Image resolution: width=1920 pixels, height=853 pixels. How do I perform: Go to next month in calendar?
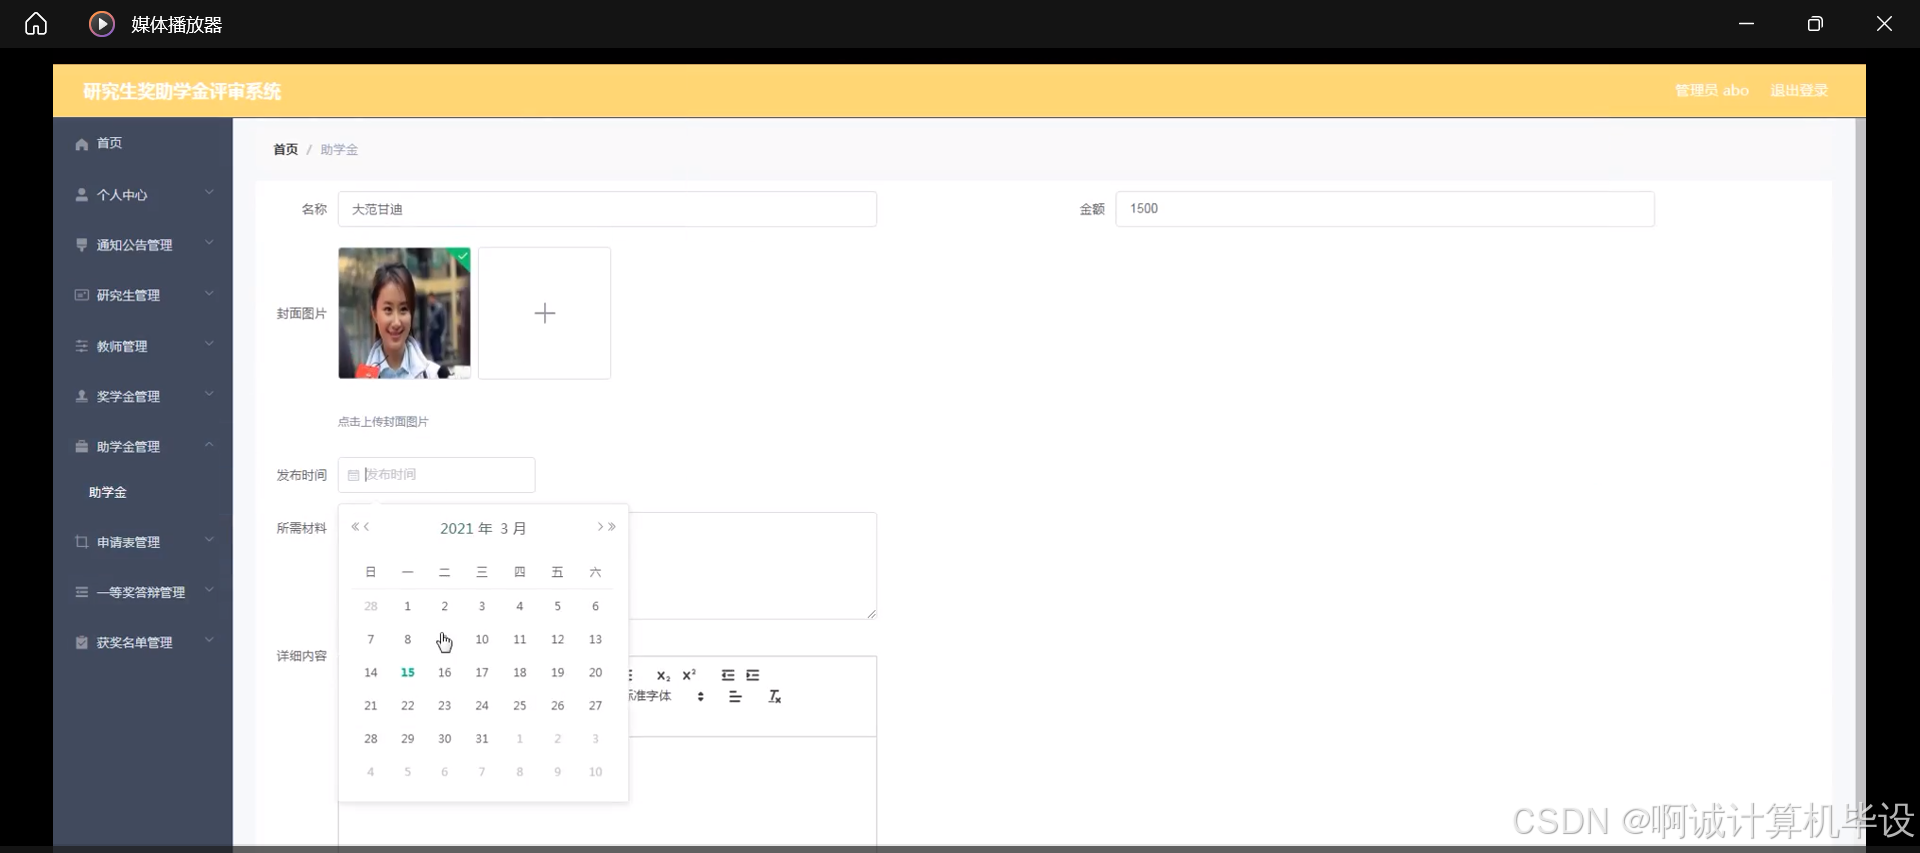click(x=600, y=527)
